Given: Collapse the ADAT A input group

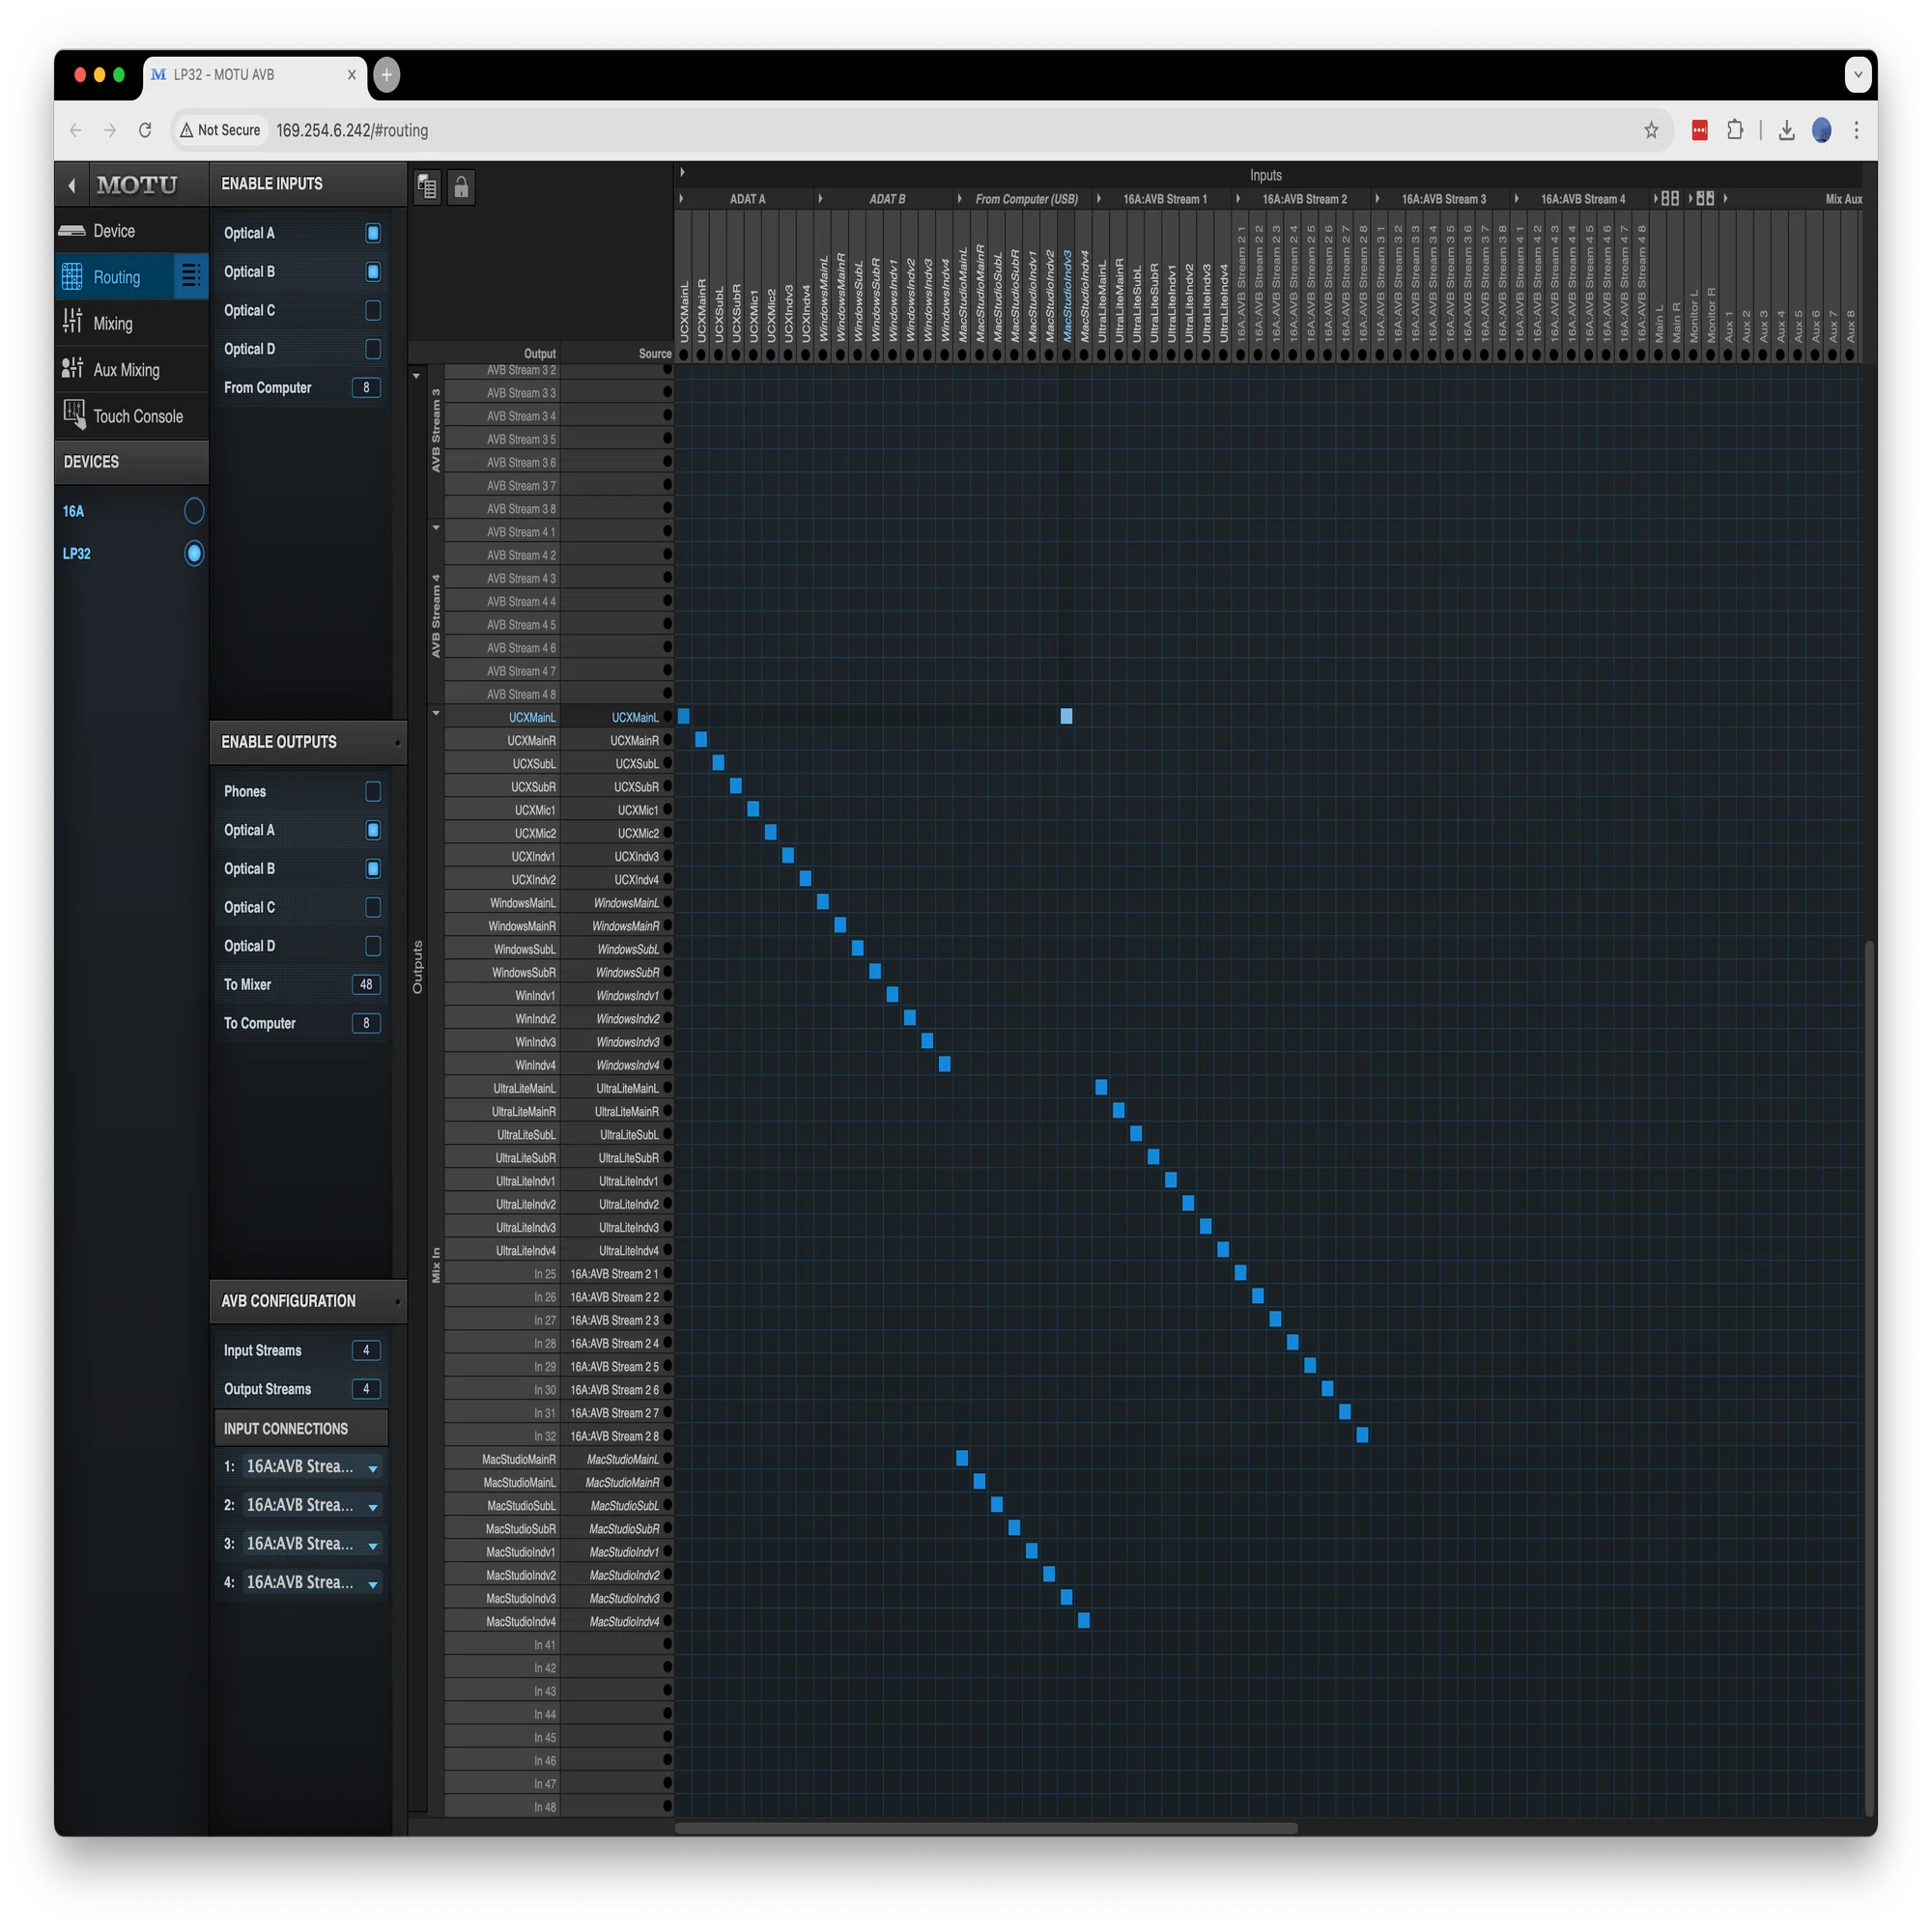Looking at the screenshot, I should click(x=682, y=199).
